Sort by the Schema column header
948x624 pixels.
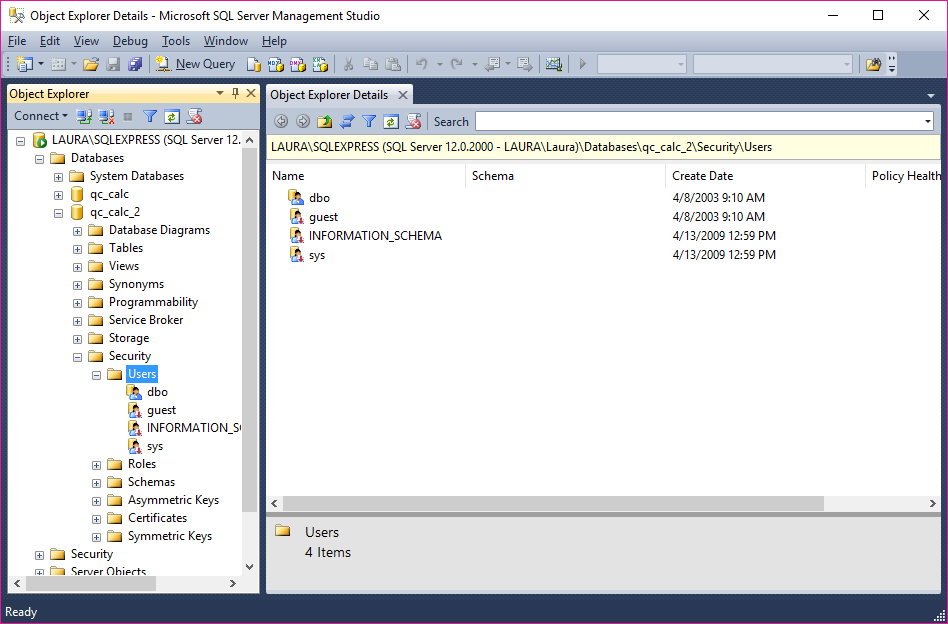566,176
